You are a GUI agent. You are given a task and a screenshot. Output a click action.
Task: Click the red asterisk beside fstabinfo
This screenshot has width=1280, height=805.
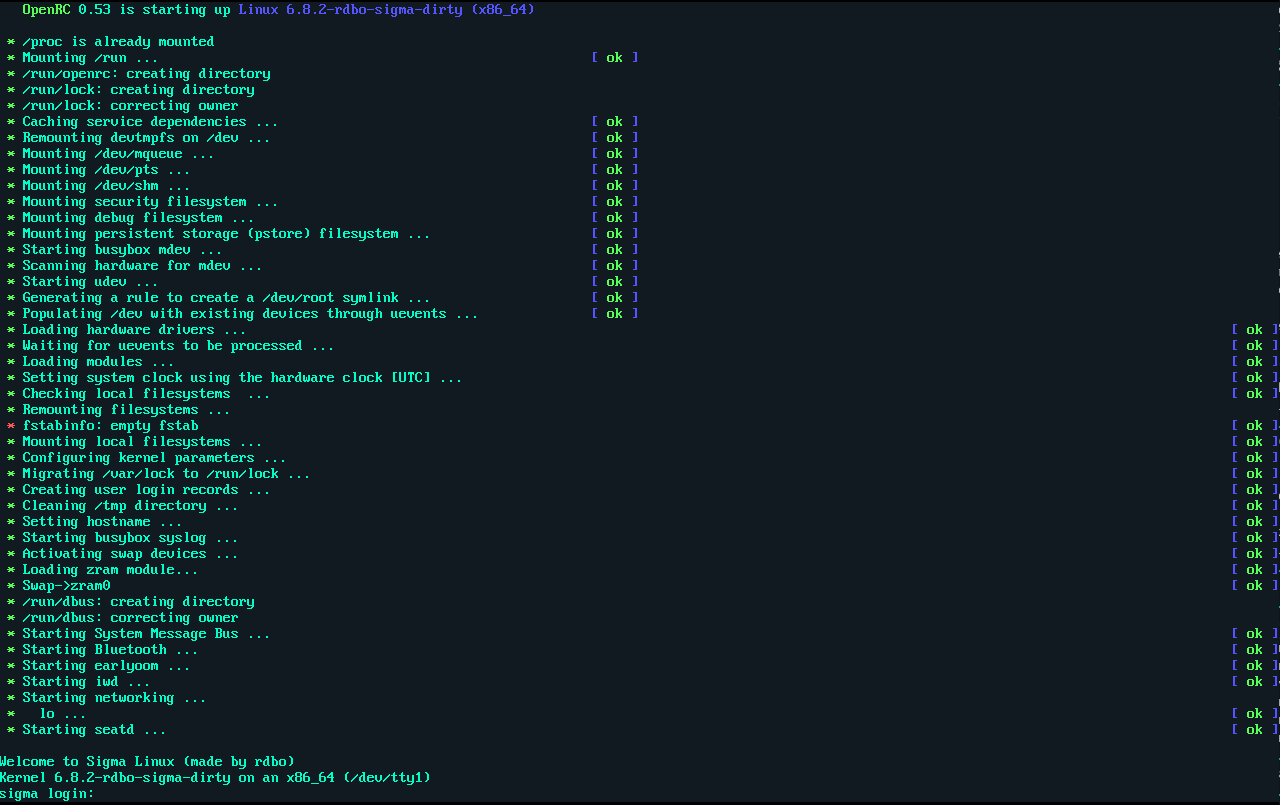pyautogui.click(x=11, y=426)
